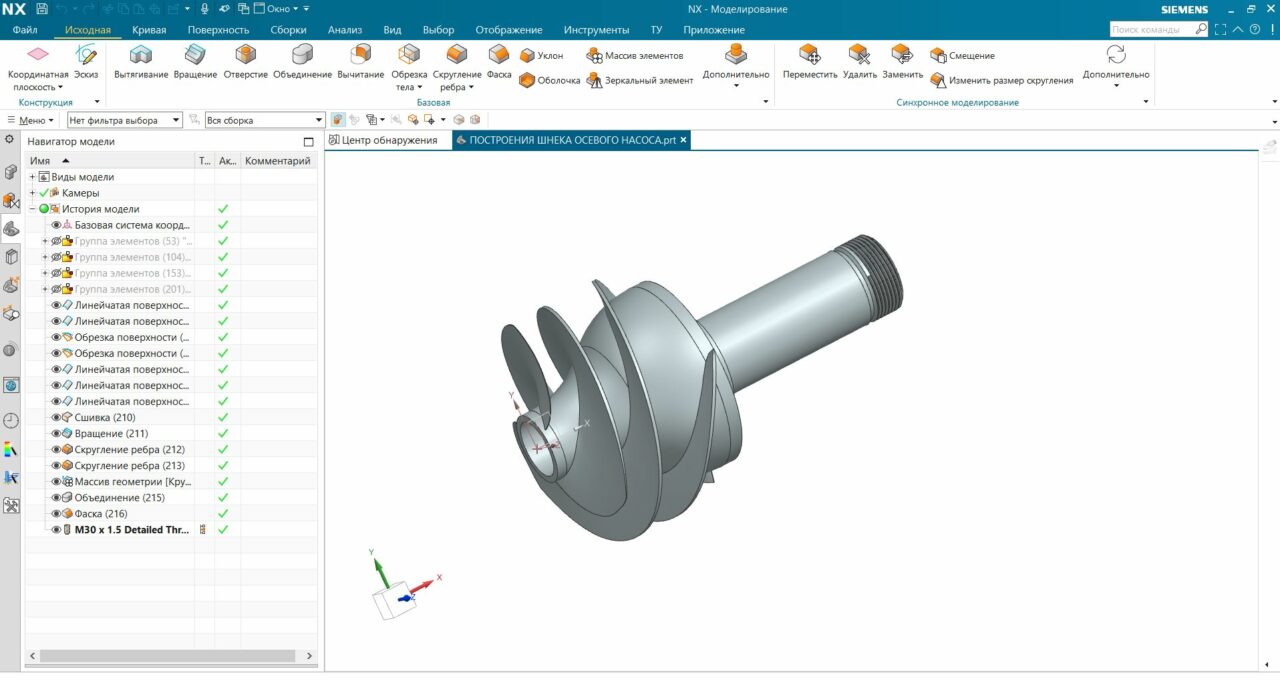Viewport: 1280px width, 681px height.
Task: Click the Меню button
Action: [31, 120]
